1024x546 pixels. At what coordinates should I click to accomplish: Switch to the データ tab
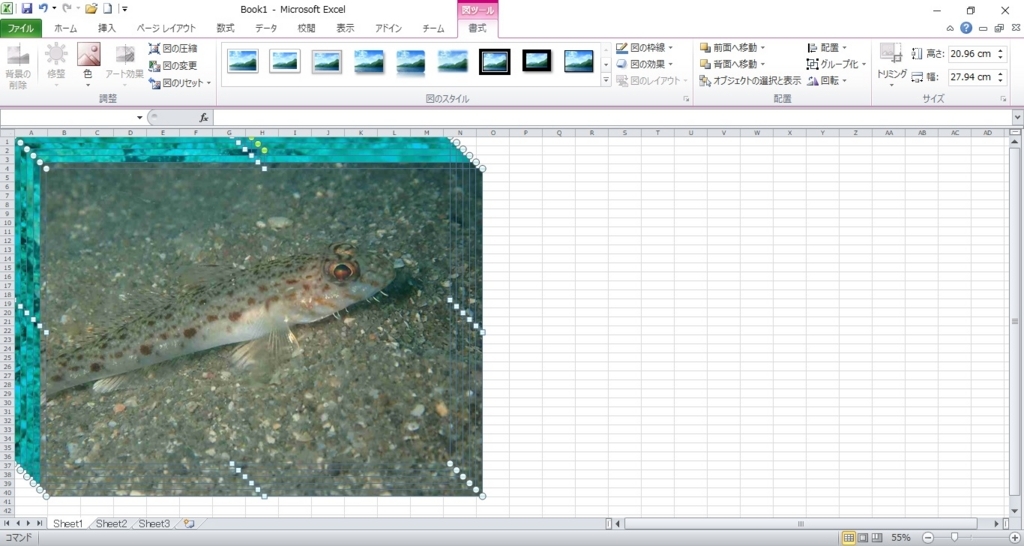tap(266, 28)
